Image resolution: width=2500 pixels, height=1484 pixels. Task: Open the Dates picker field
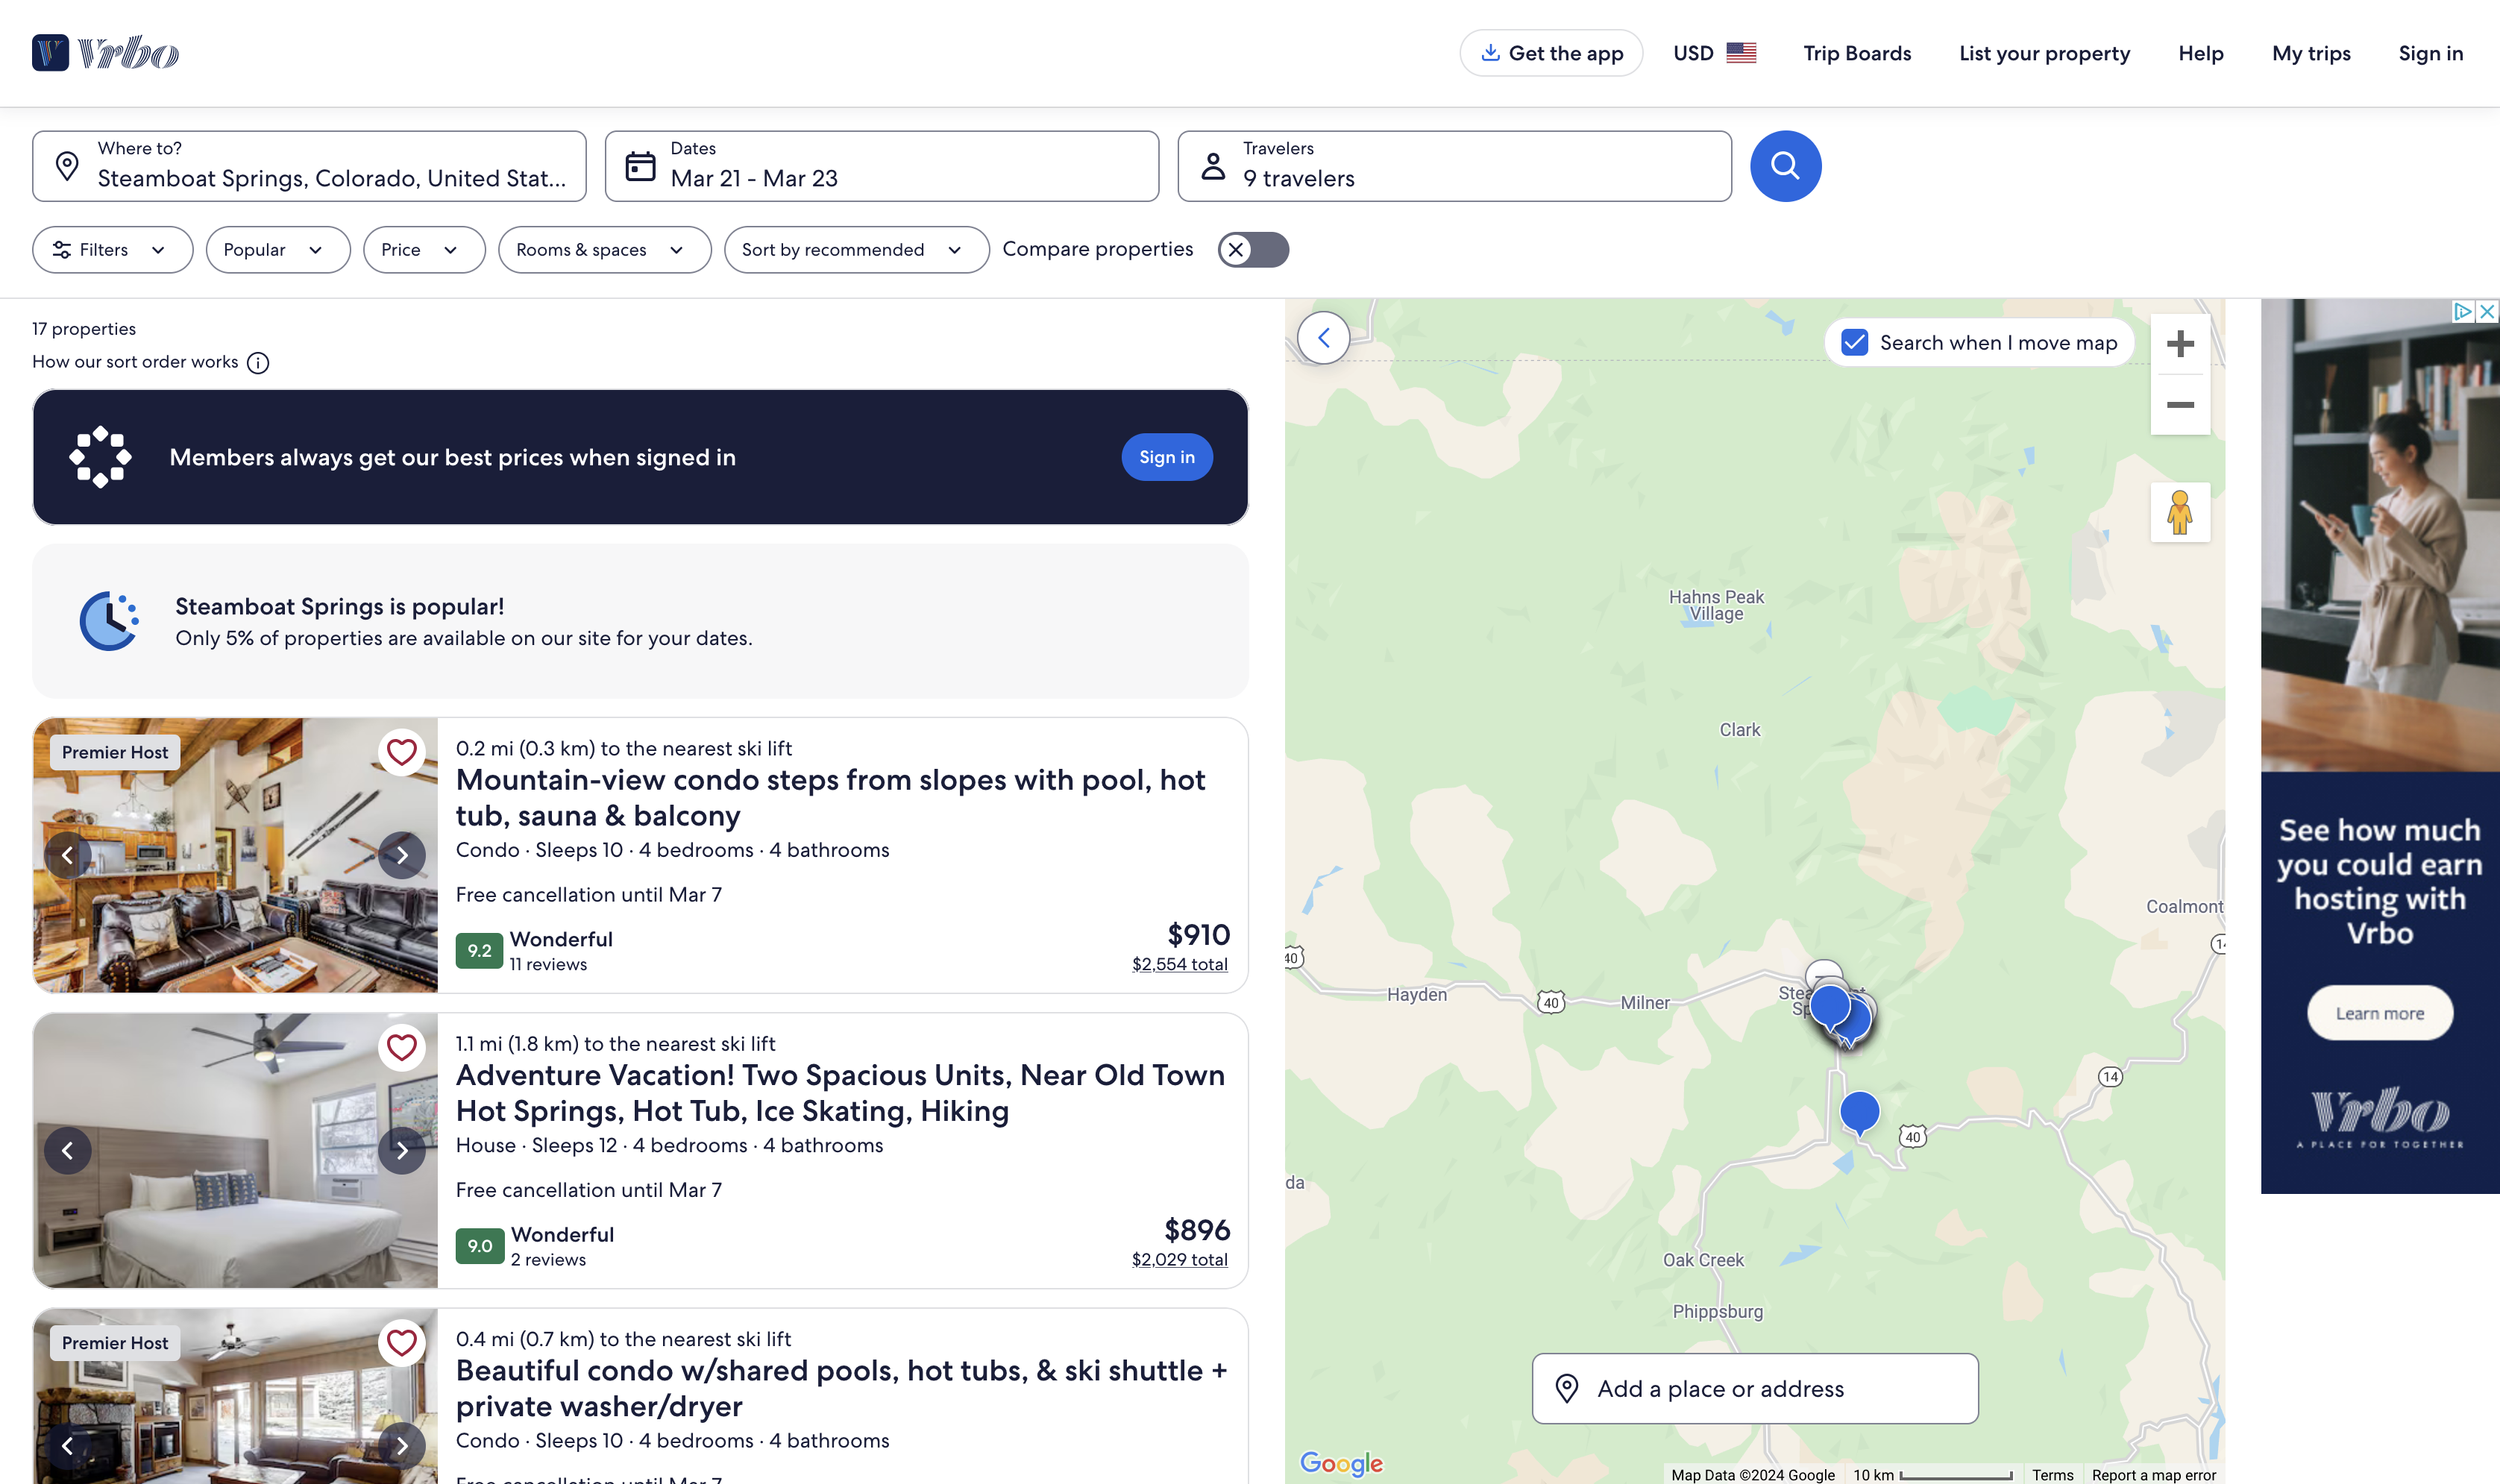(x=882, y=166)
